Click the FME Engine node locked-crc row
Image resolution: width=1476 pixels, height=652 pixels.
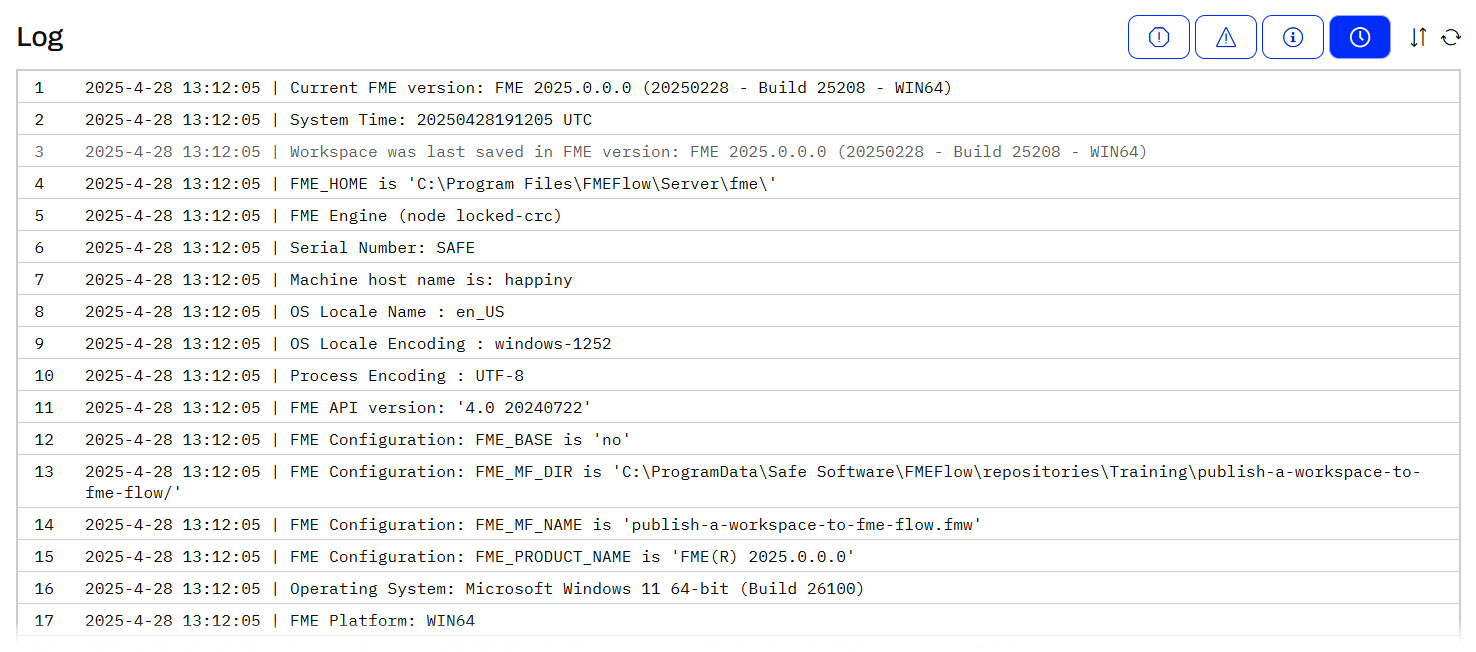coord(426,216)
